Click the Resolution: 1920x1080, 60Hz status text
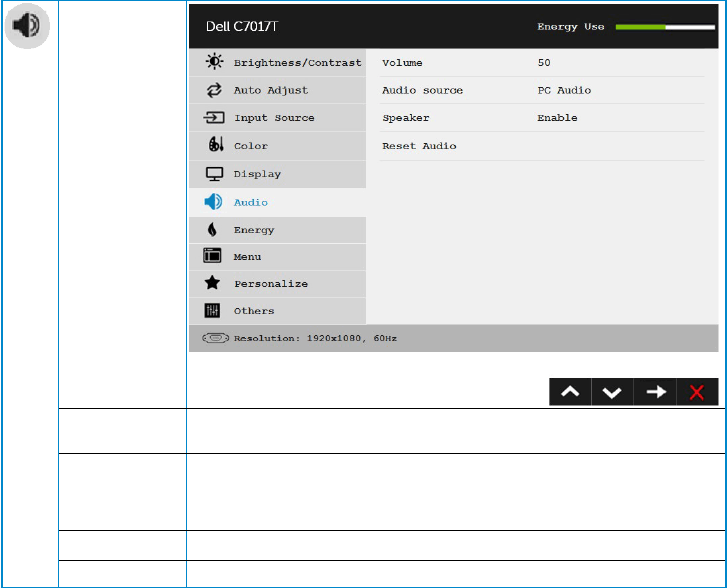The image size is (727, 588). pyautogui.click(x=315, y=339)
